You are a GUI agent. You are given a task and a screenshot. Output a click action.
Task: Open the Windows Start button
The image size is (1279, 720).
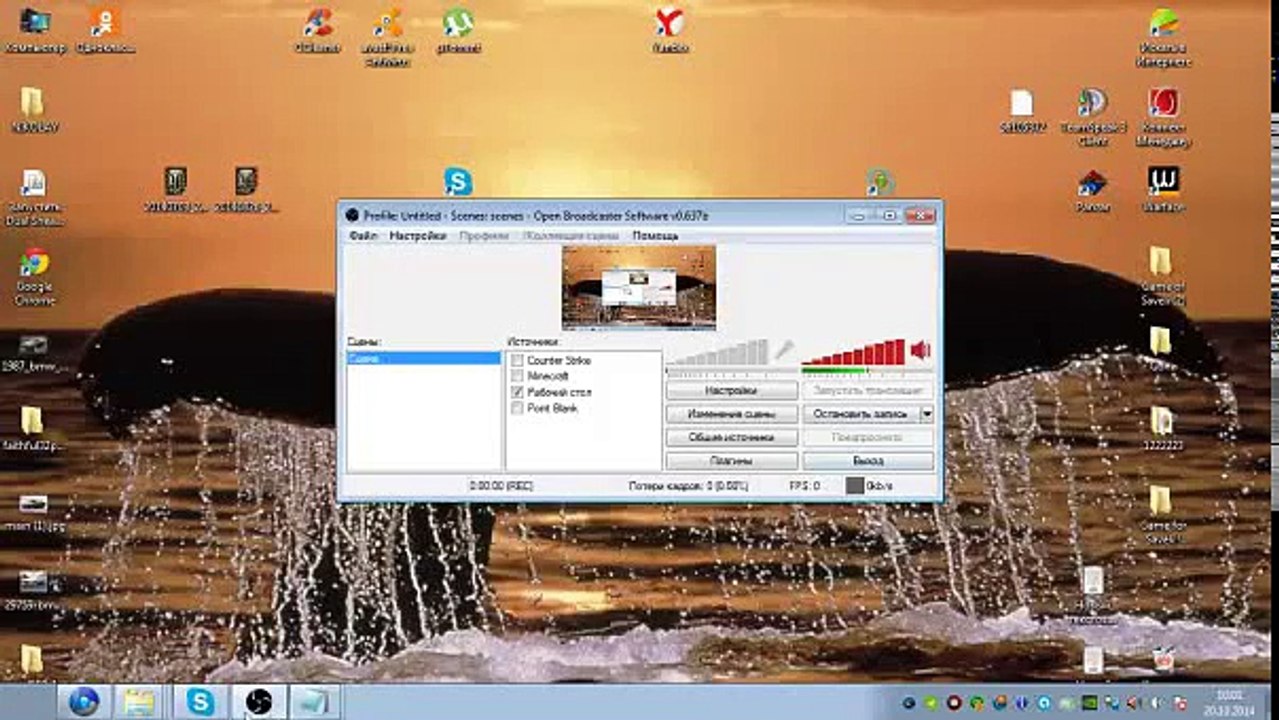pyautogui.click(x=84, y=701)
